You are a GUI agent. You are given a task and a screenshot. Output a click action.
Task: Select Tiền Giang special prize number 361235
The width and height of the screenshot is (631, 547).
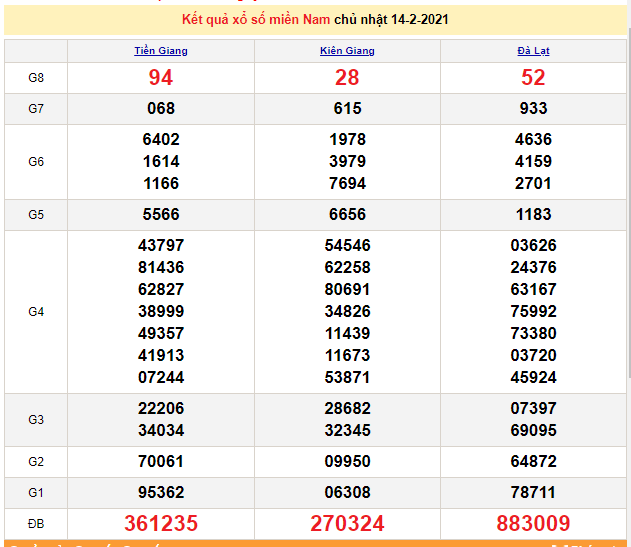(x=160, y=524)
